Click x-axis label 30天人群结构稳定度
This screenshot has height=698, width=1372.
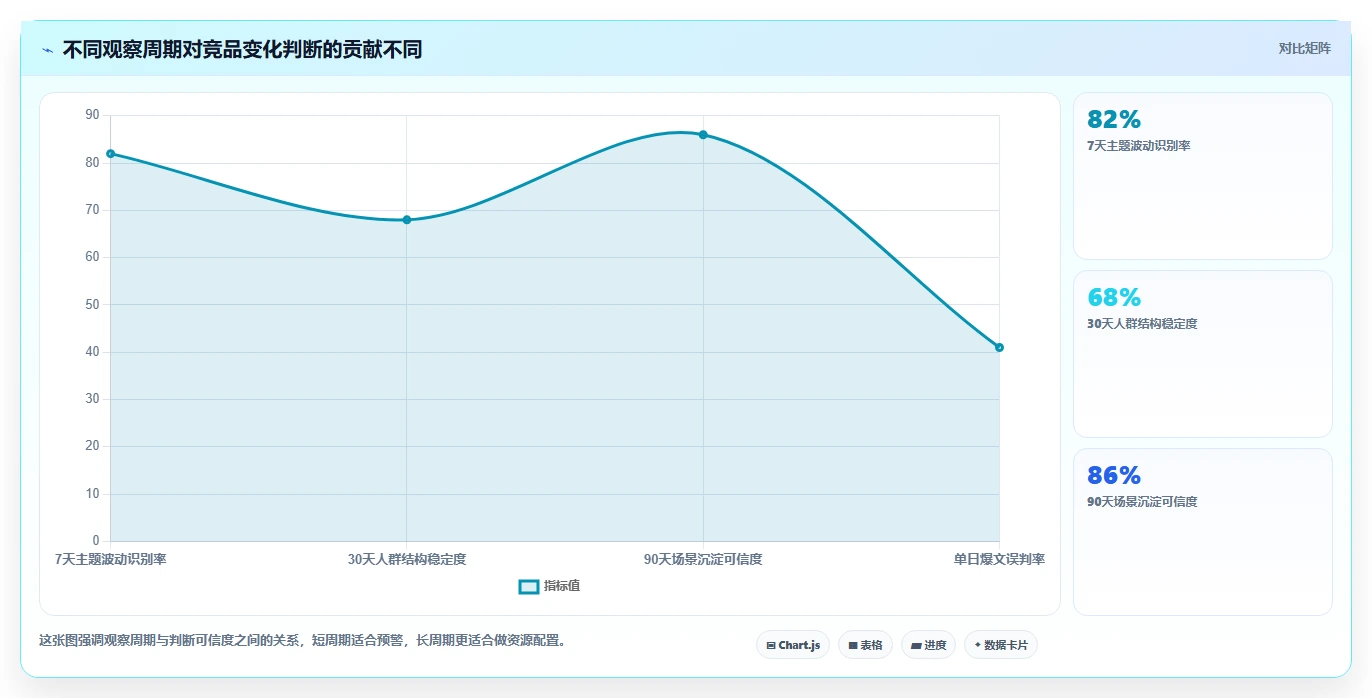407,559
